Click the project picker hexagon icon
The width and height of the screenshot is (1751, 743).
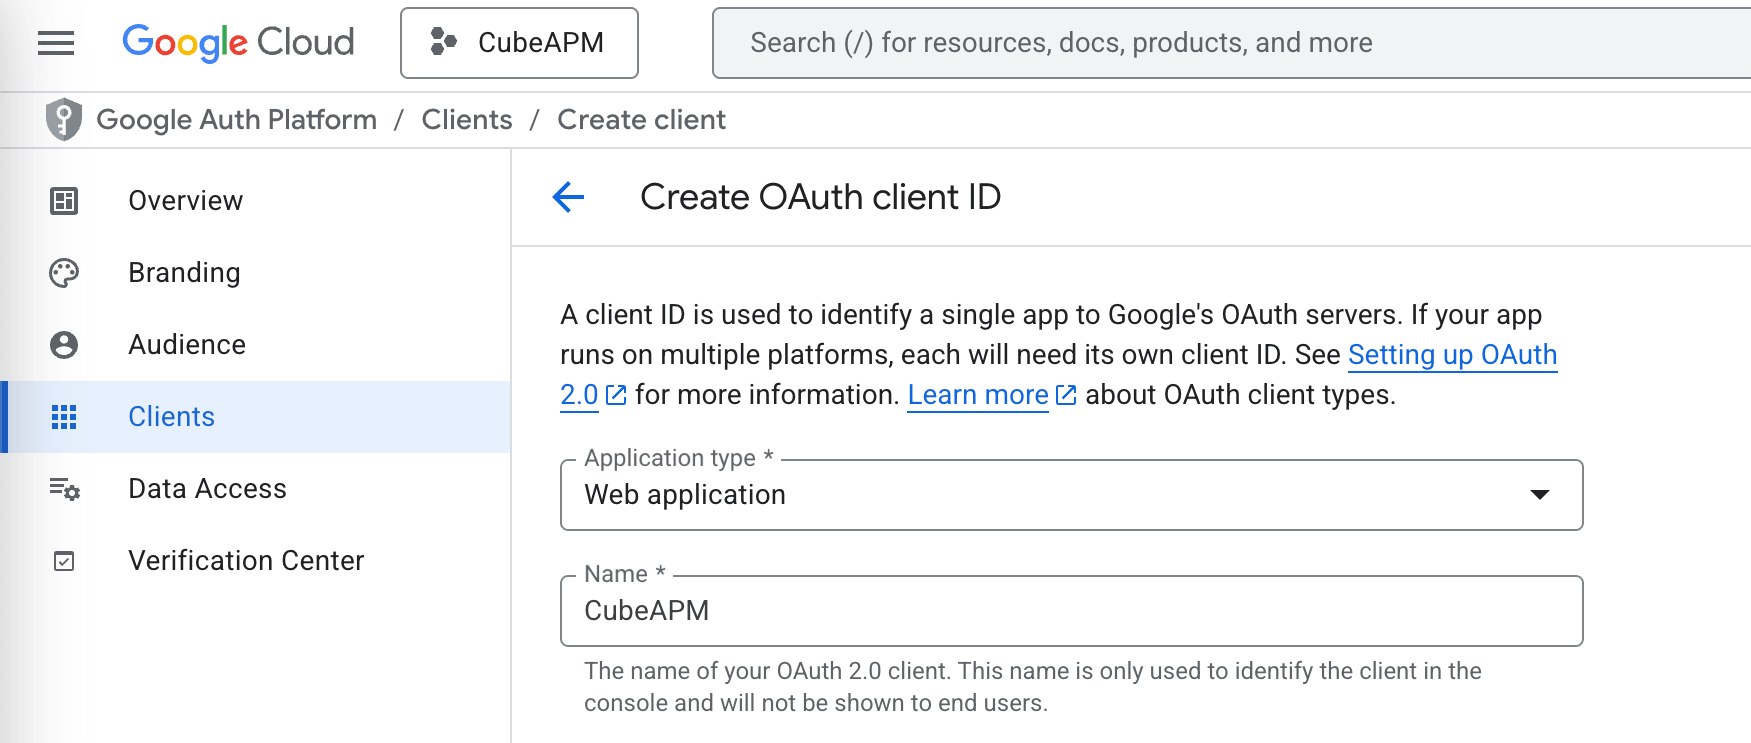click(443, 42)
